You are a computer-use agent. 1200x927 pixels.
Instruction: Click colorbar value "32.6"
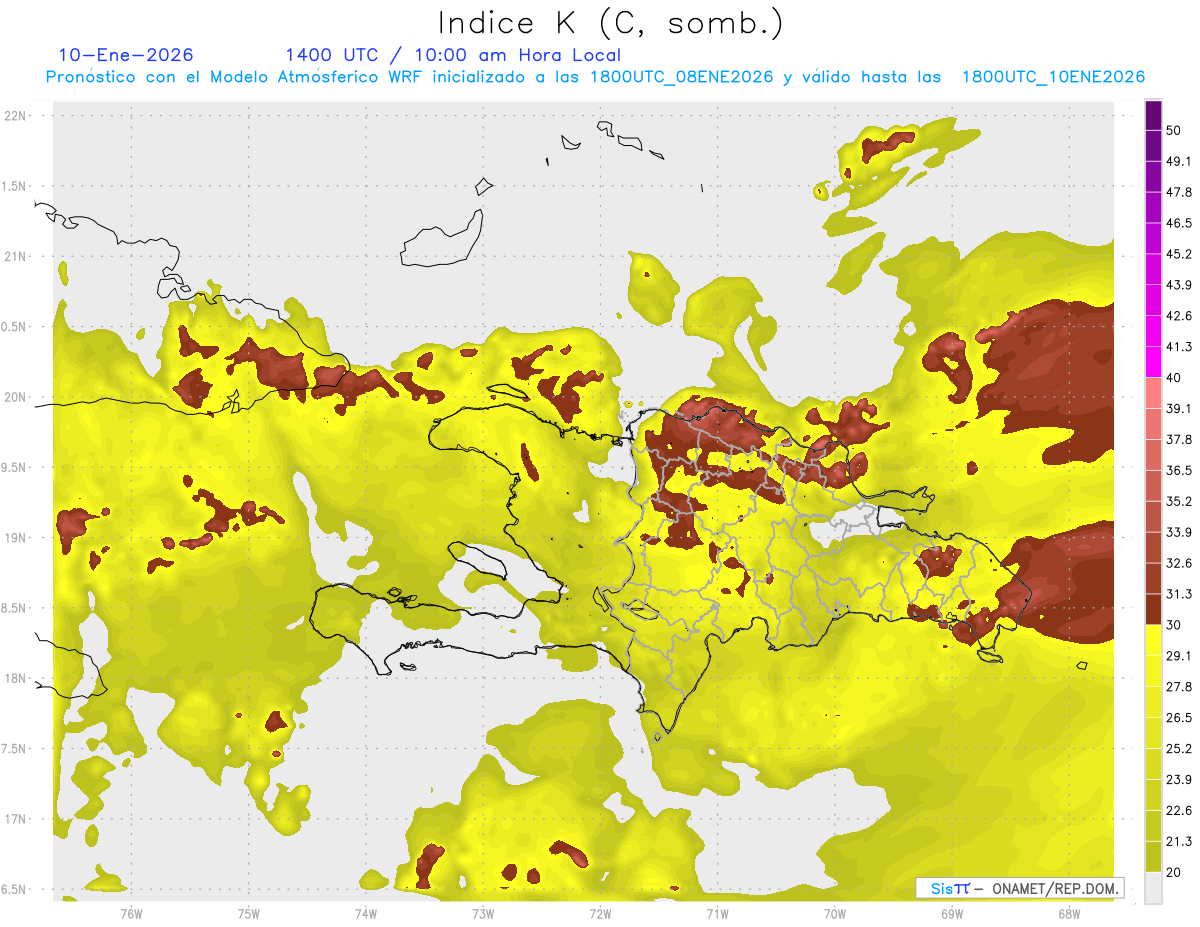tap(1179, 563)
